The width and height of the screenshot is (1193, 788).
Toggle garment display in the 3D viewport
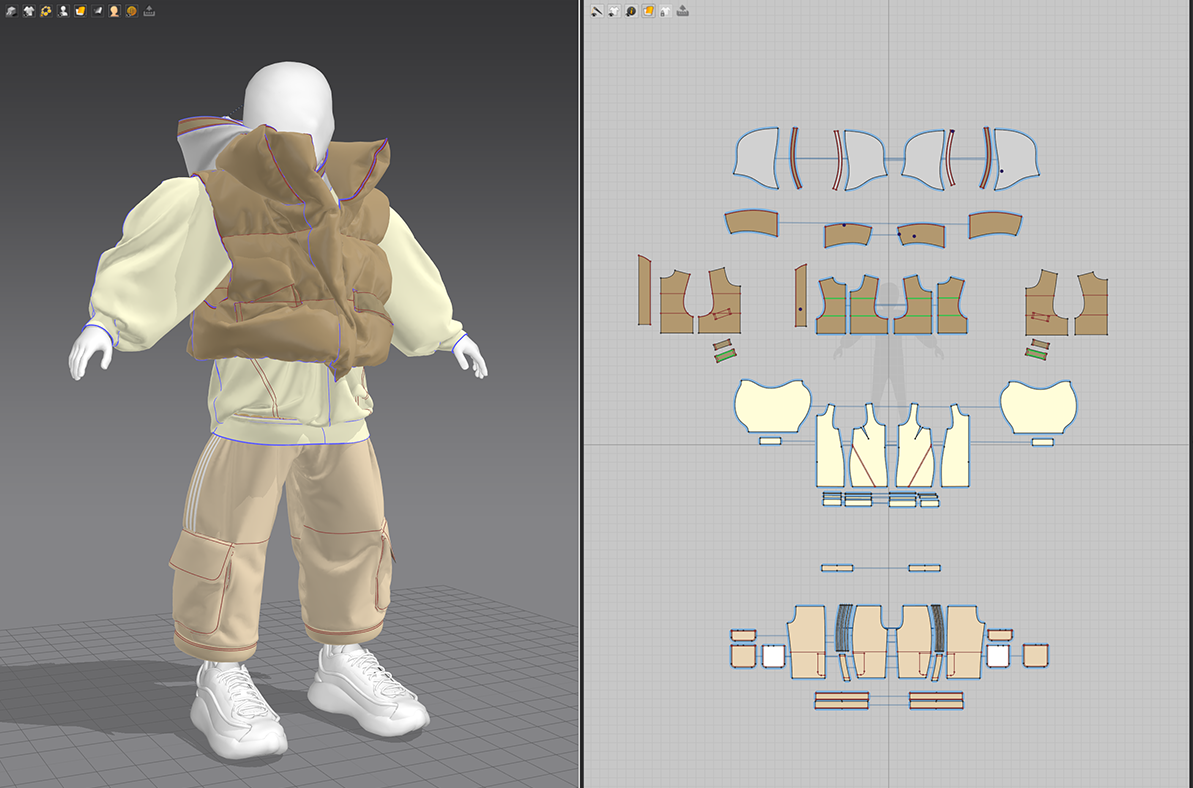click(x=28, y=11)
